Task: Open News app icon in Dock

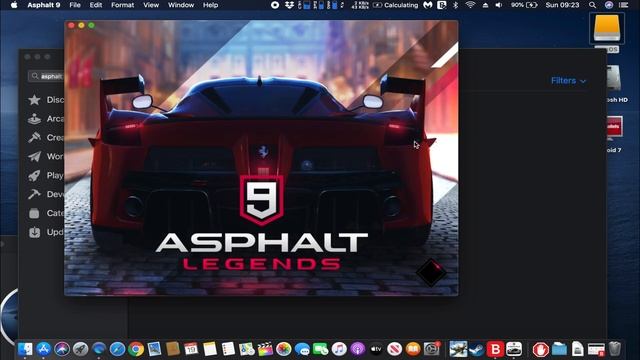Action: pyautogui.click(x=394, y=349)
